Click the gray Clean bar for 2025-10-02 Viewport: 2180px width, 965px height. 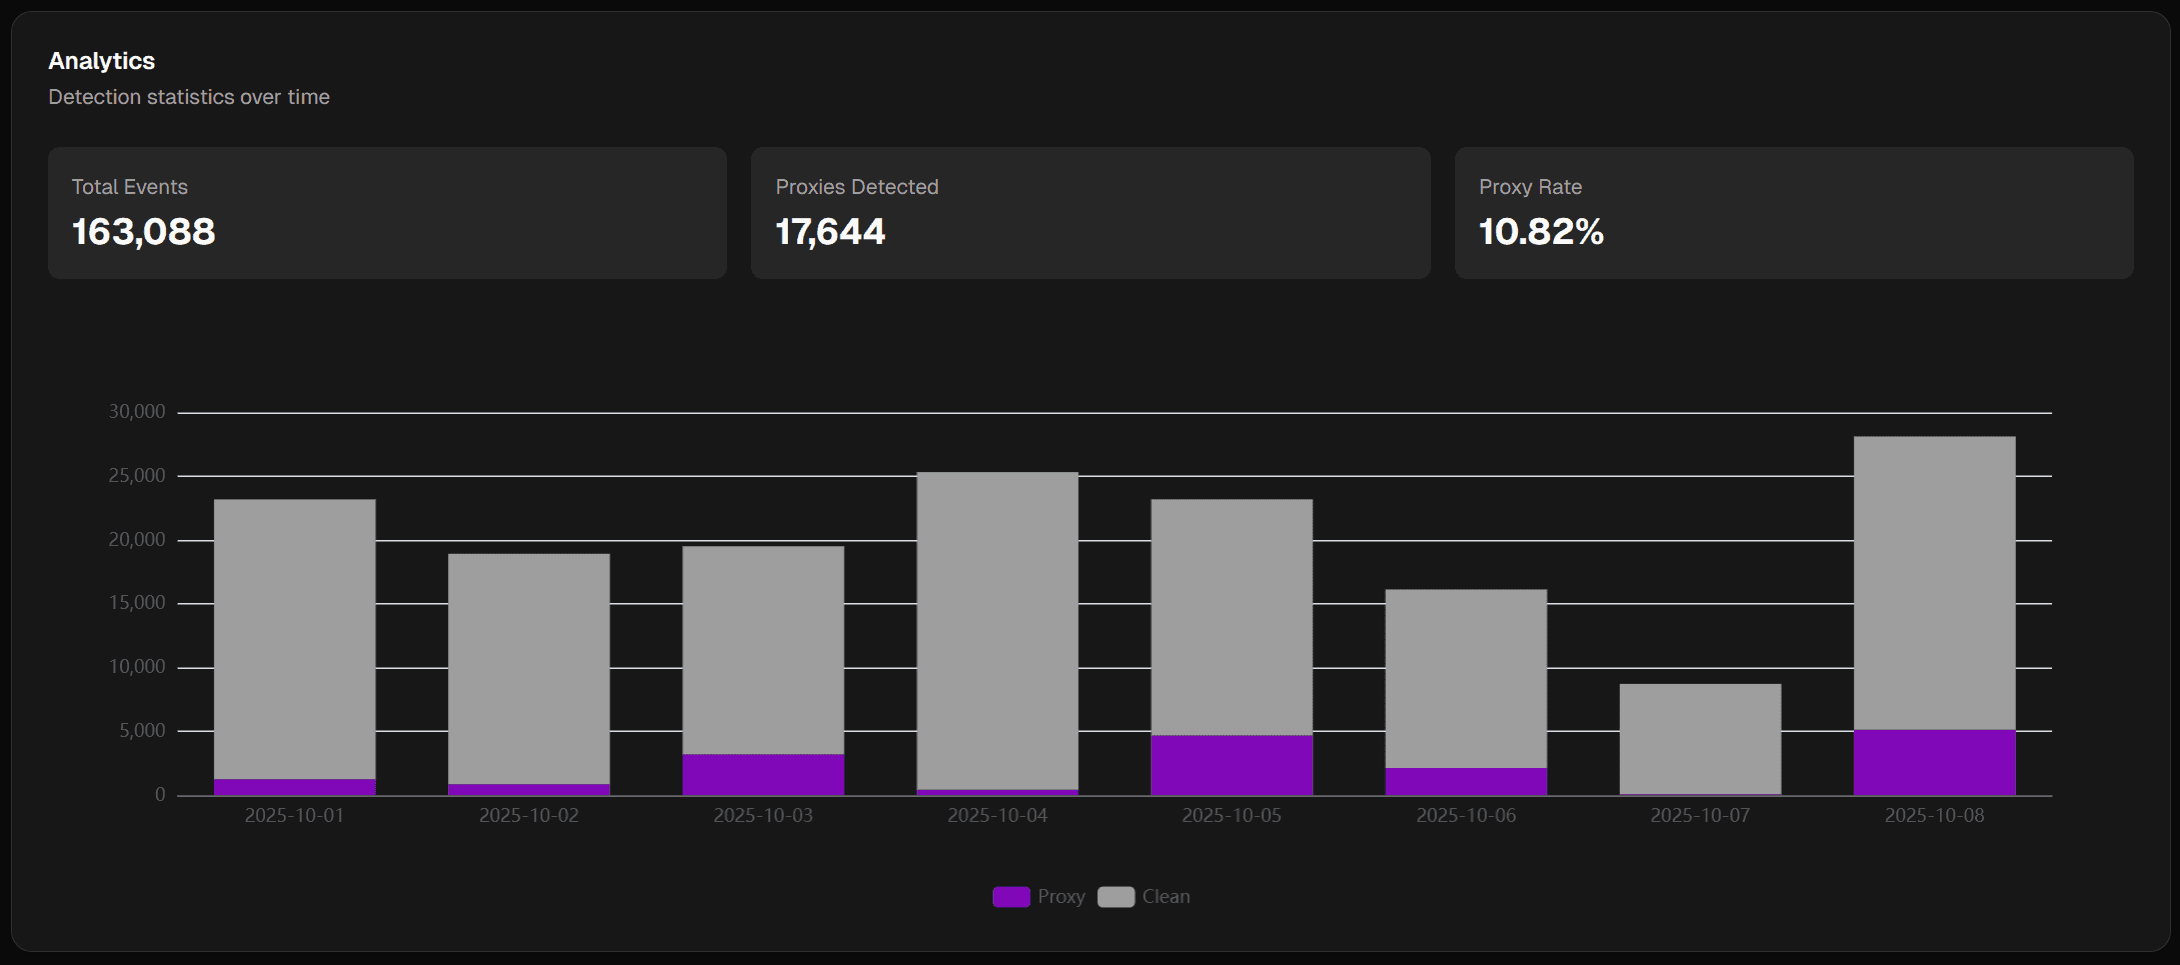[529, 669]
